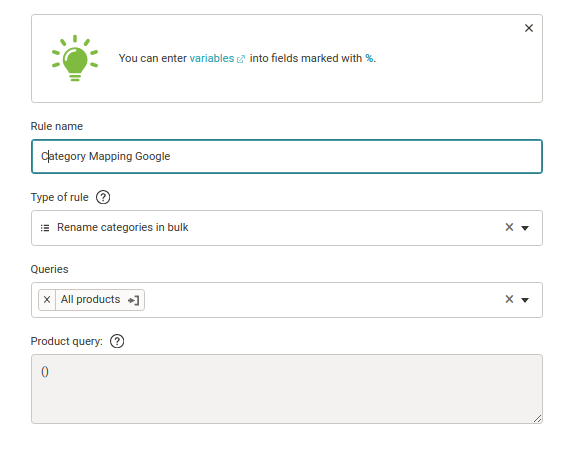Select the All products tag label
Viewport: 566px width, 466px height.
coord(90,300)
